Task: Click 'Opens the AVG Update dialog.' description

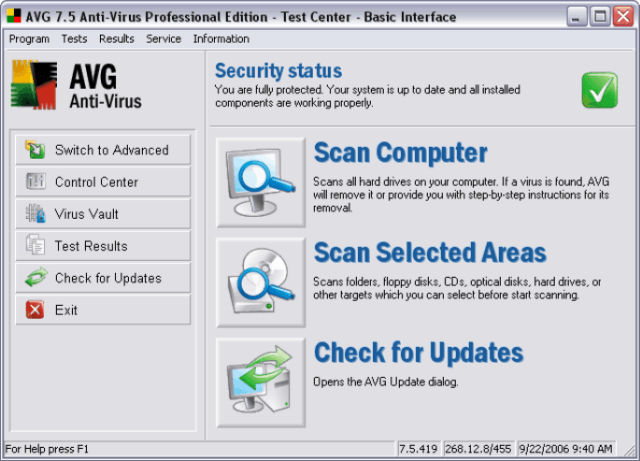Action: (386, 382)
